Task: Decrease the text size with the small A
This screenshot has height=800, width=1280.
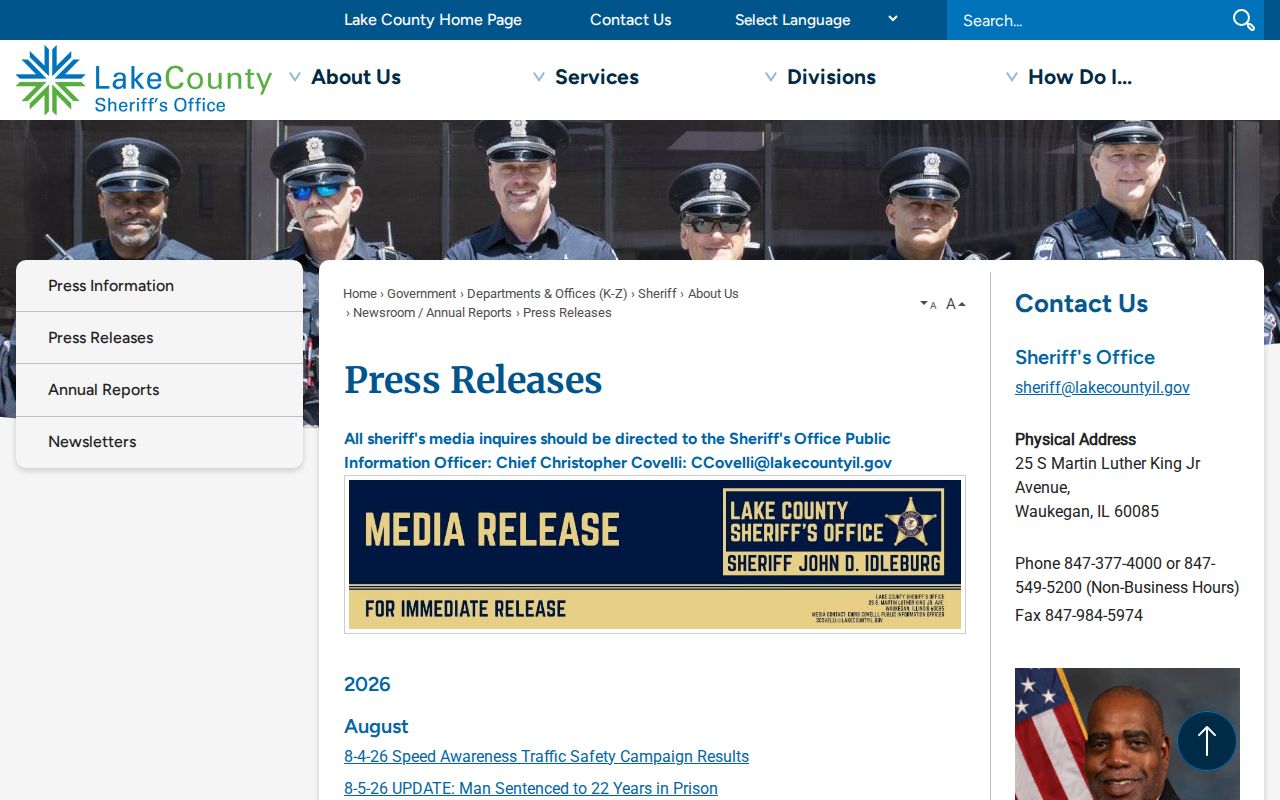Action: click(x=929, y=304)
